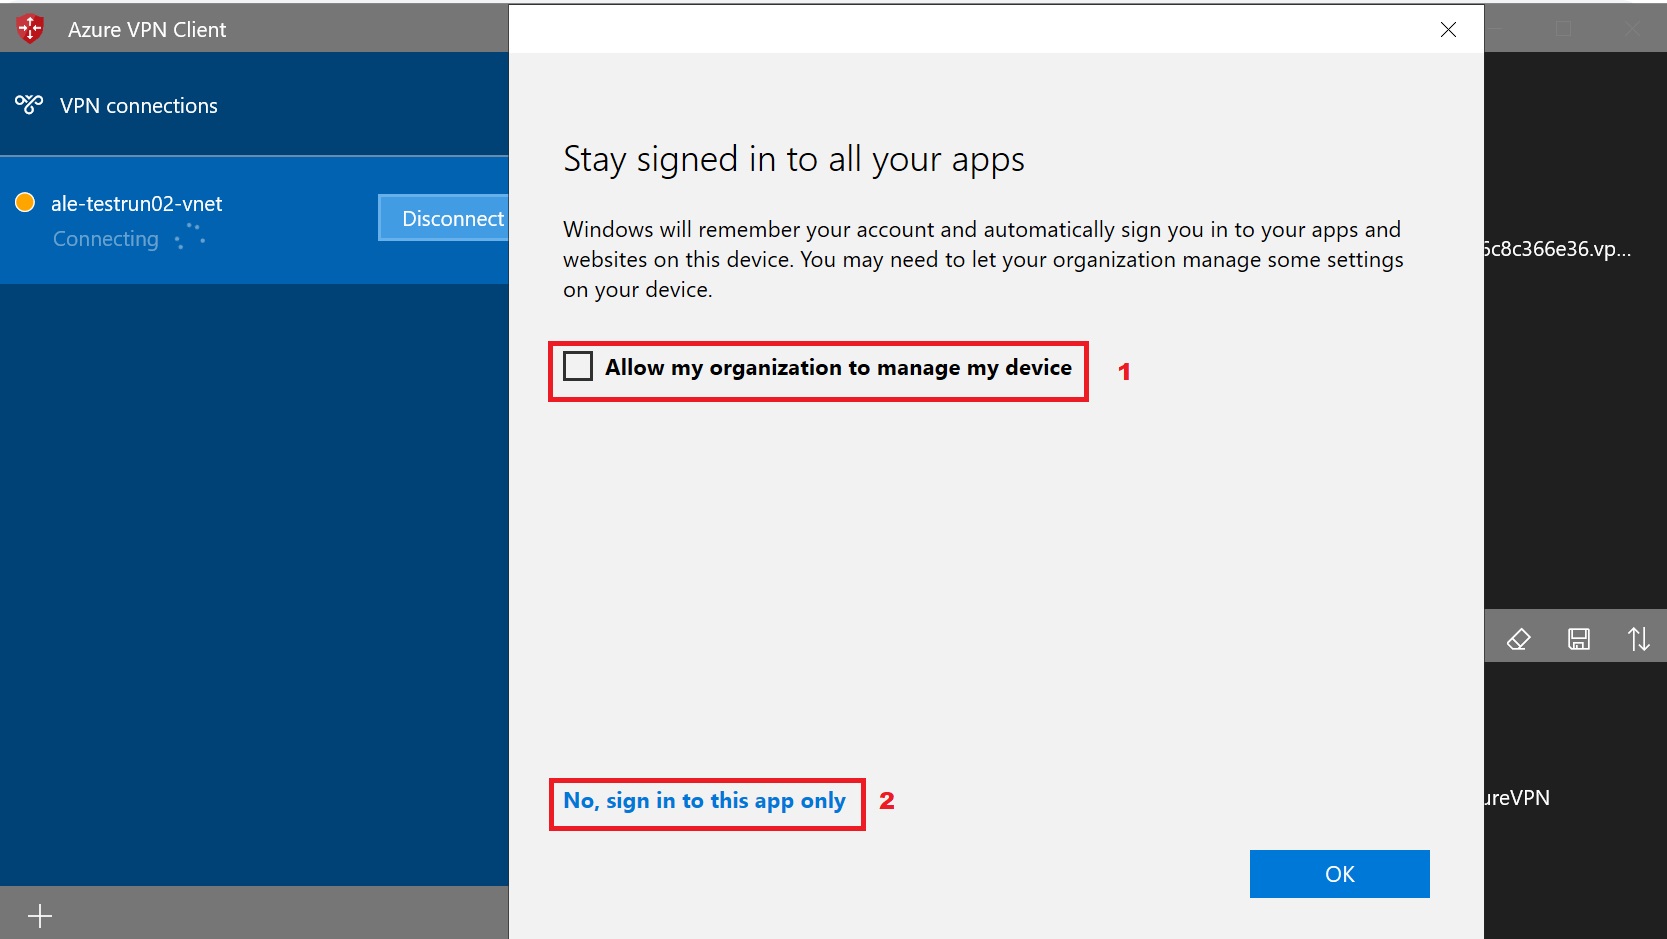
Task: Click the orange connection status indicator
Action: click(25, 203)
